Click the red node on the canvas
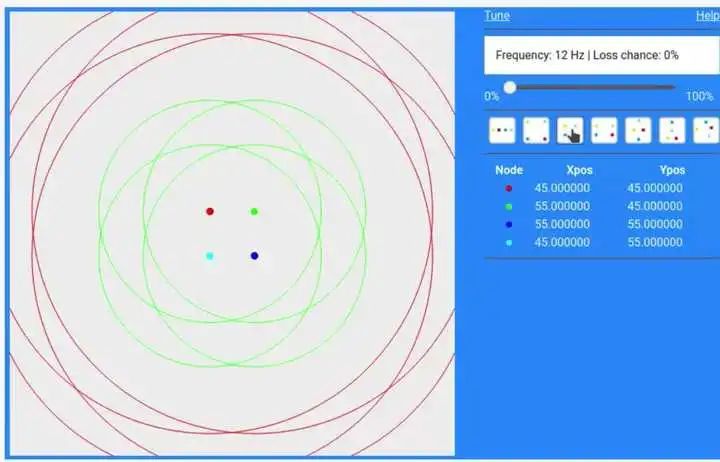720x462 pixels. pyautogui.click(x=210, y=211)
